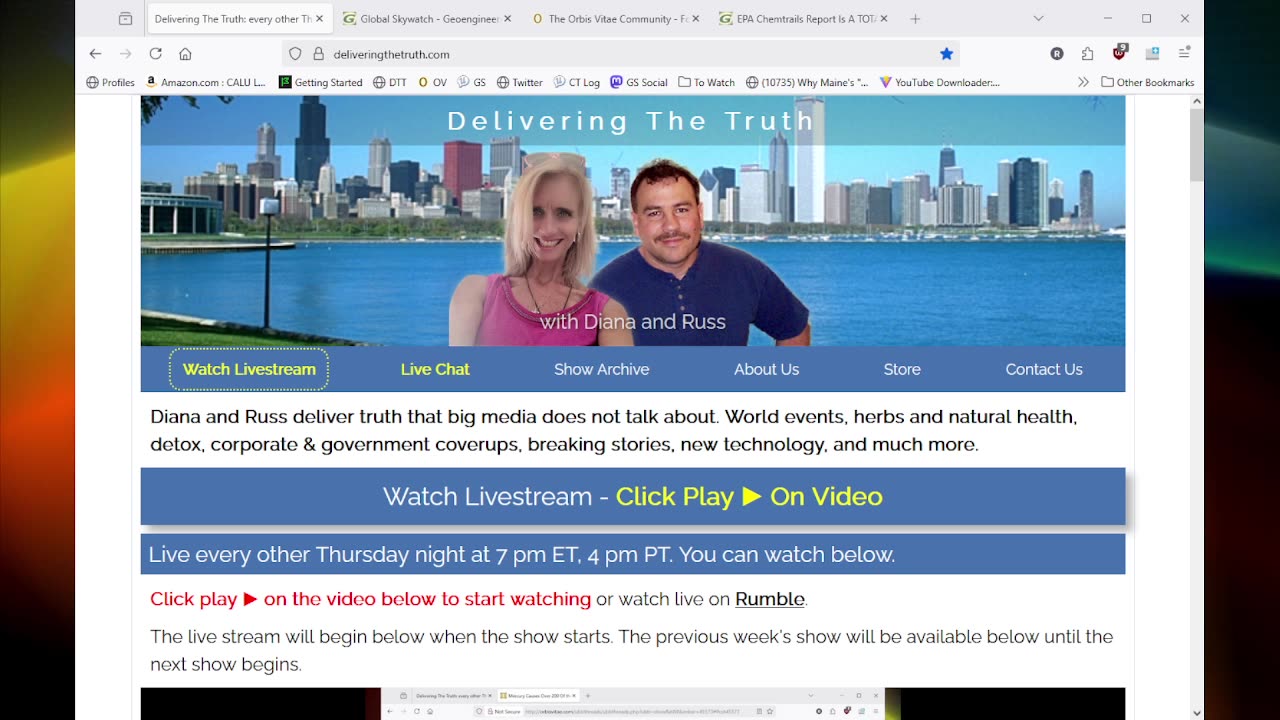This screenshot has width=1280, height=720.
Task: Open the YouTube Downloader bookmark
Action: 940,82
